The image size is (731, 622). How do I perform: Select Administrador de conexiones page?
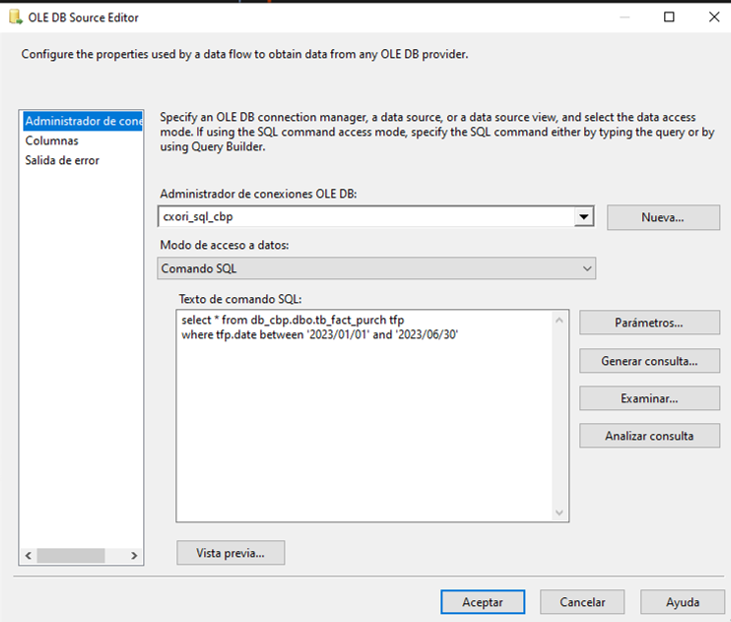point(83,121)
